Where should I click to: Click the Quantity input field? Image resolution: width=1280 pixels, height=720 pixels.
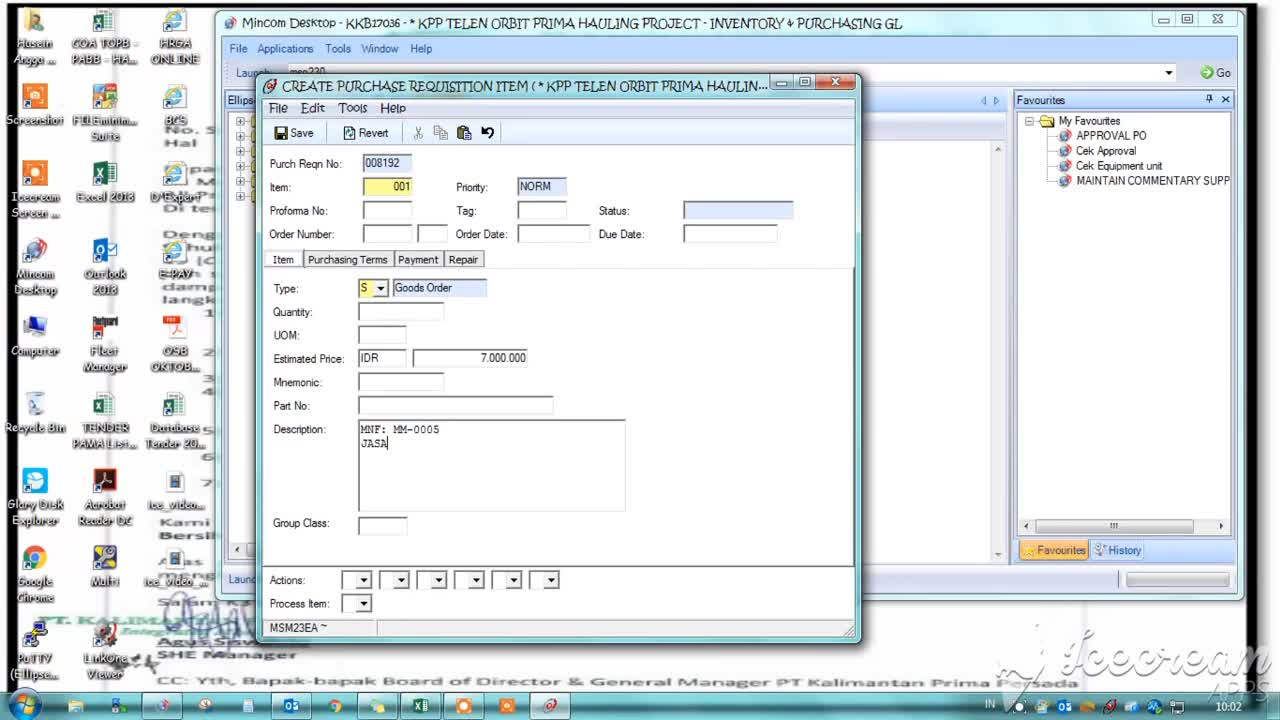click(401, 312)
